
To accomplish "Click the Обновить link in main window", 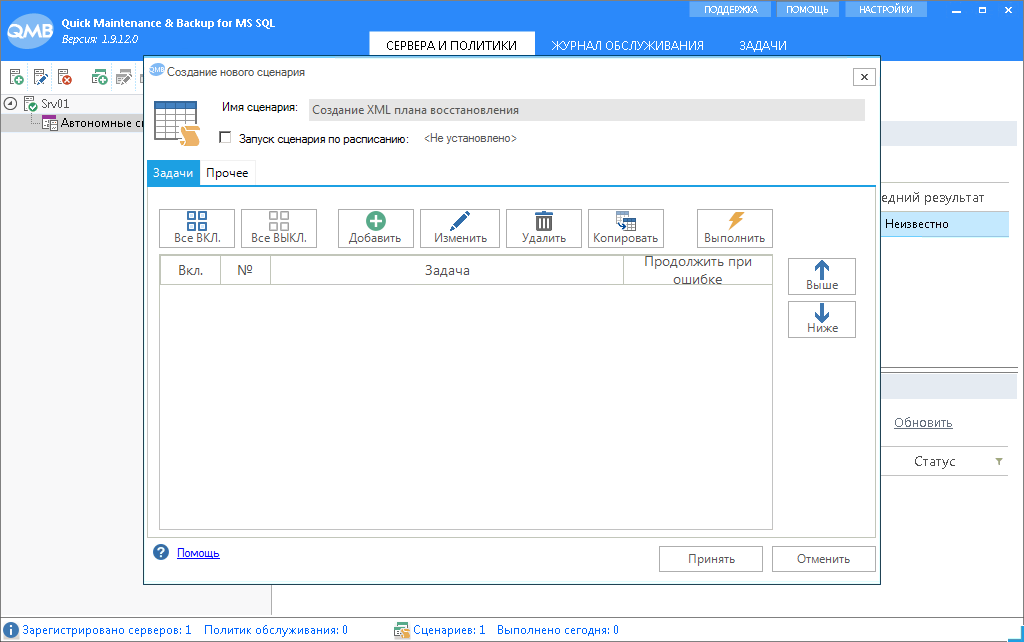I will pyautogui.click(x=923, y=423).
